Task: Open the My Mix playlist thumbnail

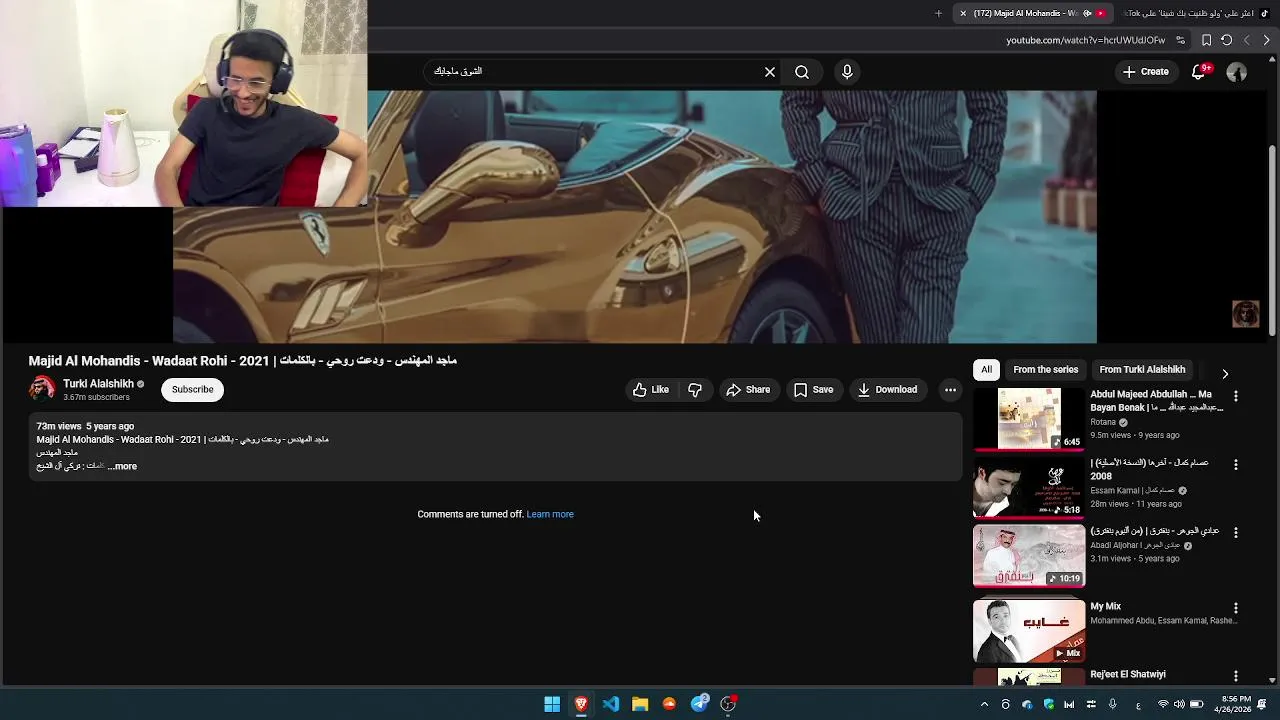Action: [1029, 631]
